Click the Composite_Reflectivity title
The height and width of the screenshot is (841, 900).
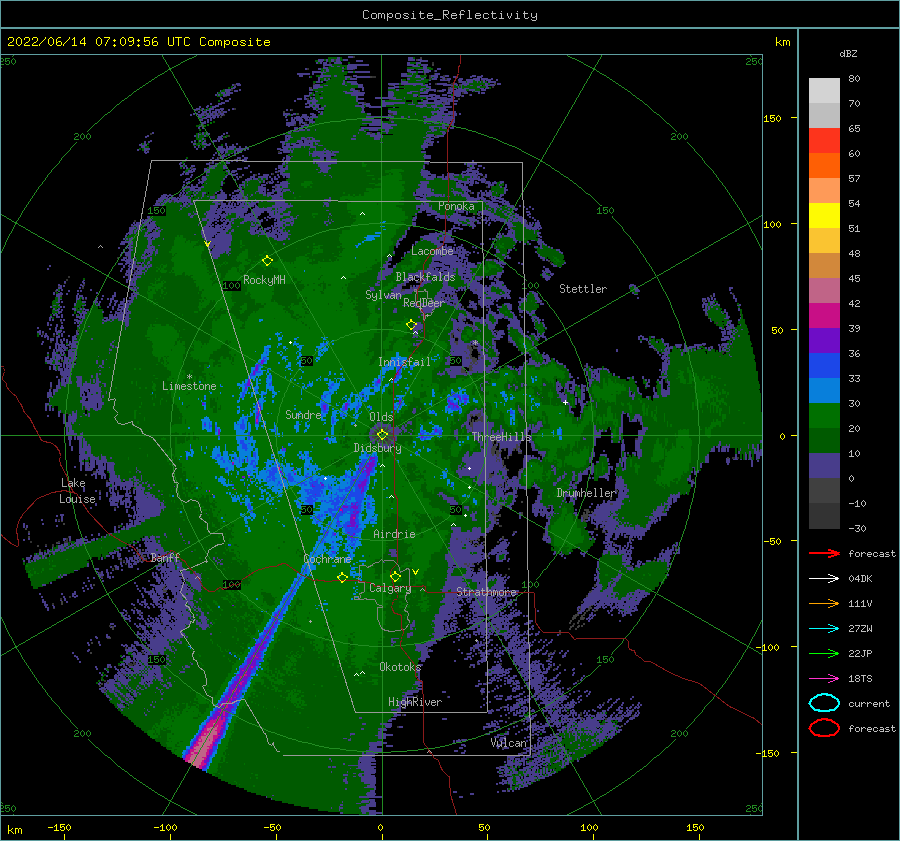pos(449,15)
